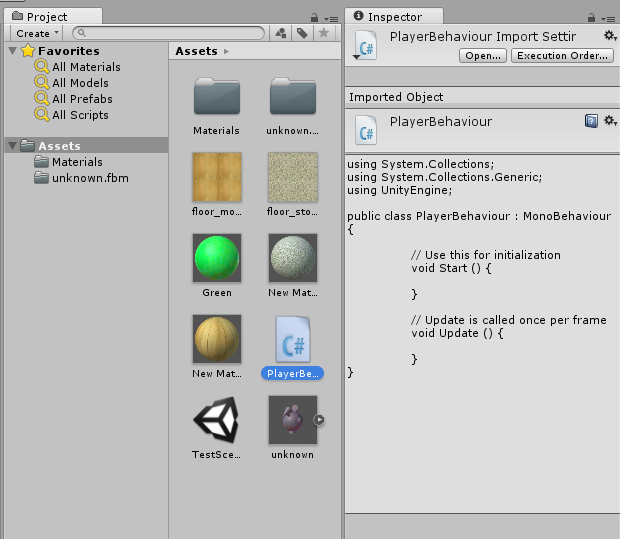This screenshot has width=620, height=539.
Task: Click the C# icon beside PlayerBehaviour
Action: coord(366,130)
